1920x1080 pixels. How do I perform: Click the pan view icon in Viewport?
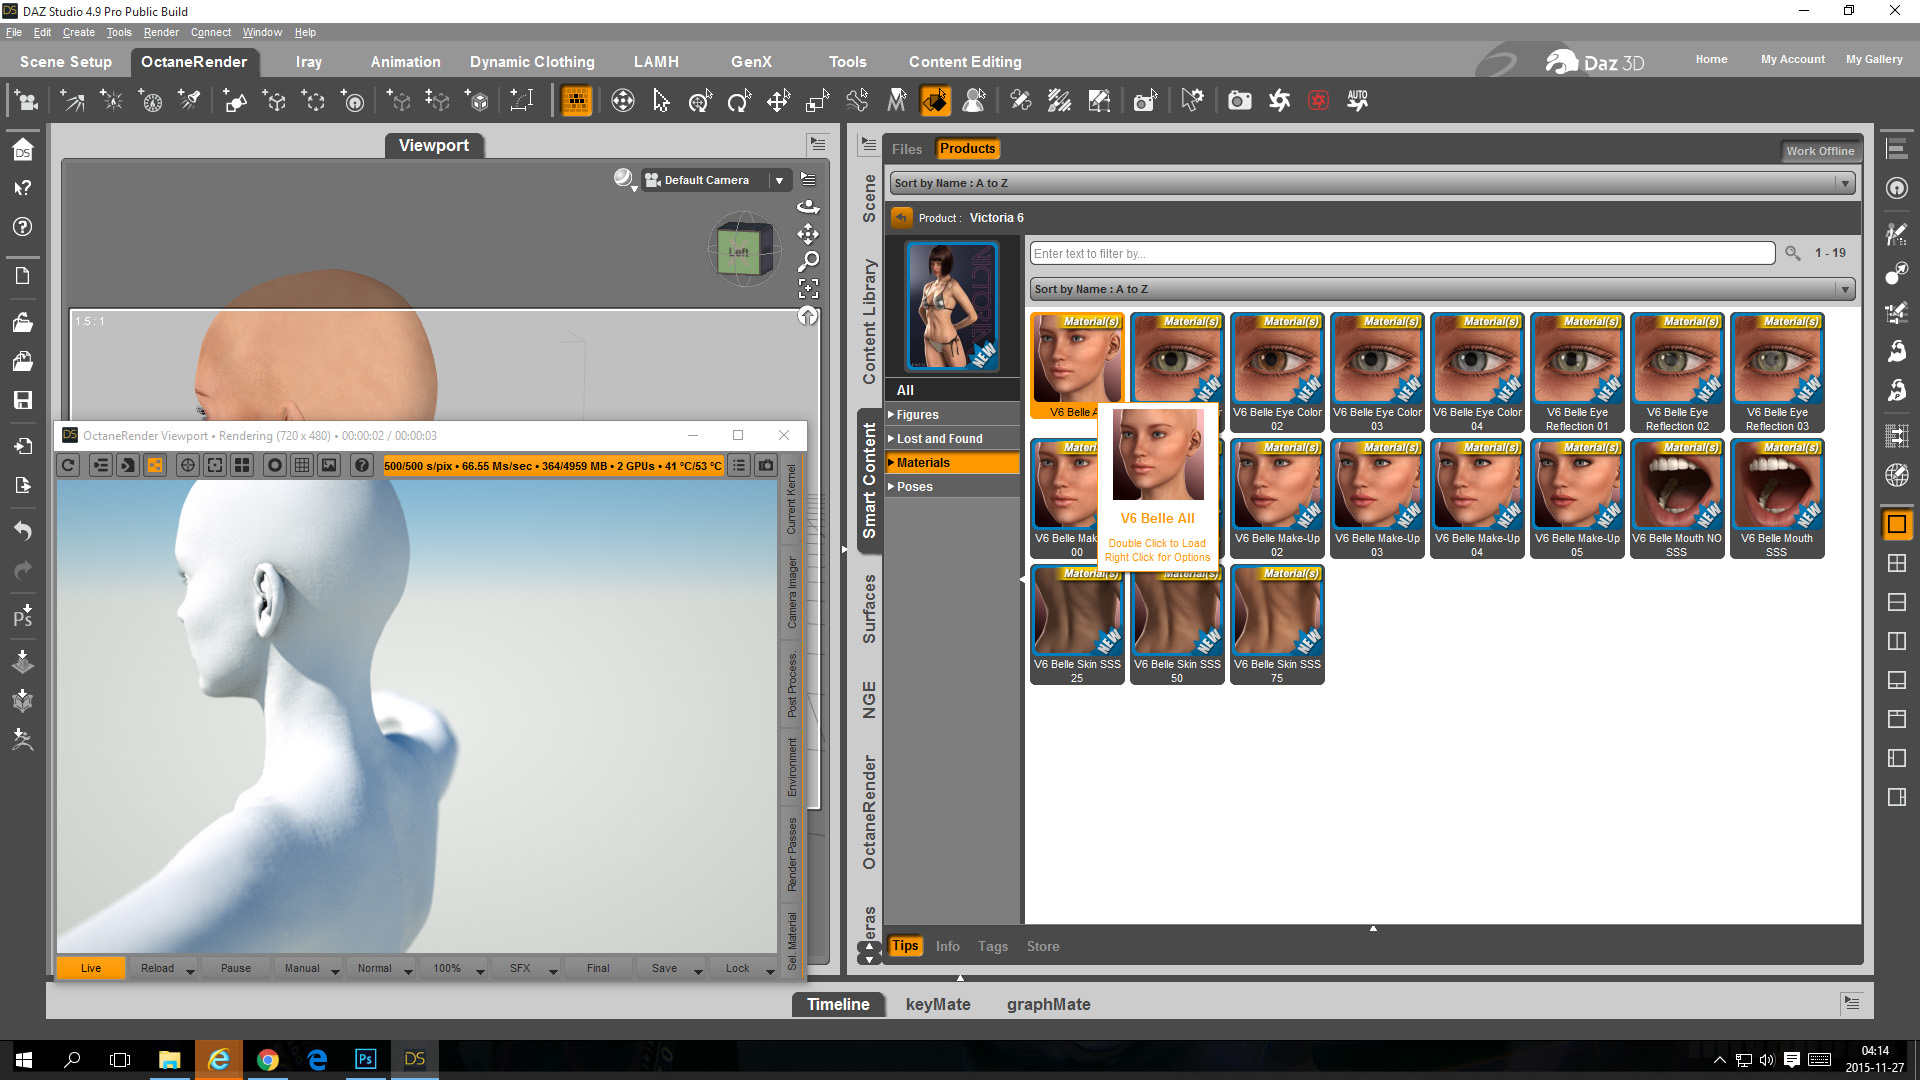808,234
